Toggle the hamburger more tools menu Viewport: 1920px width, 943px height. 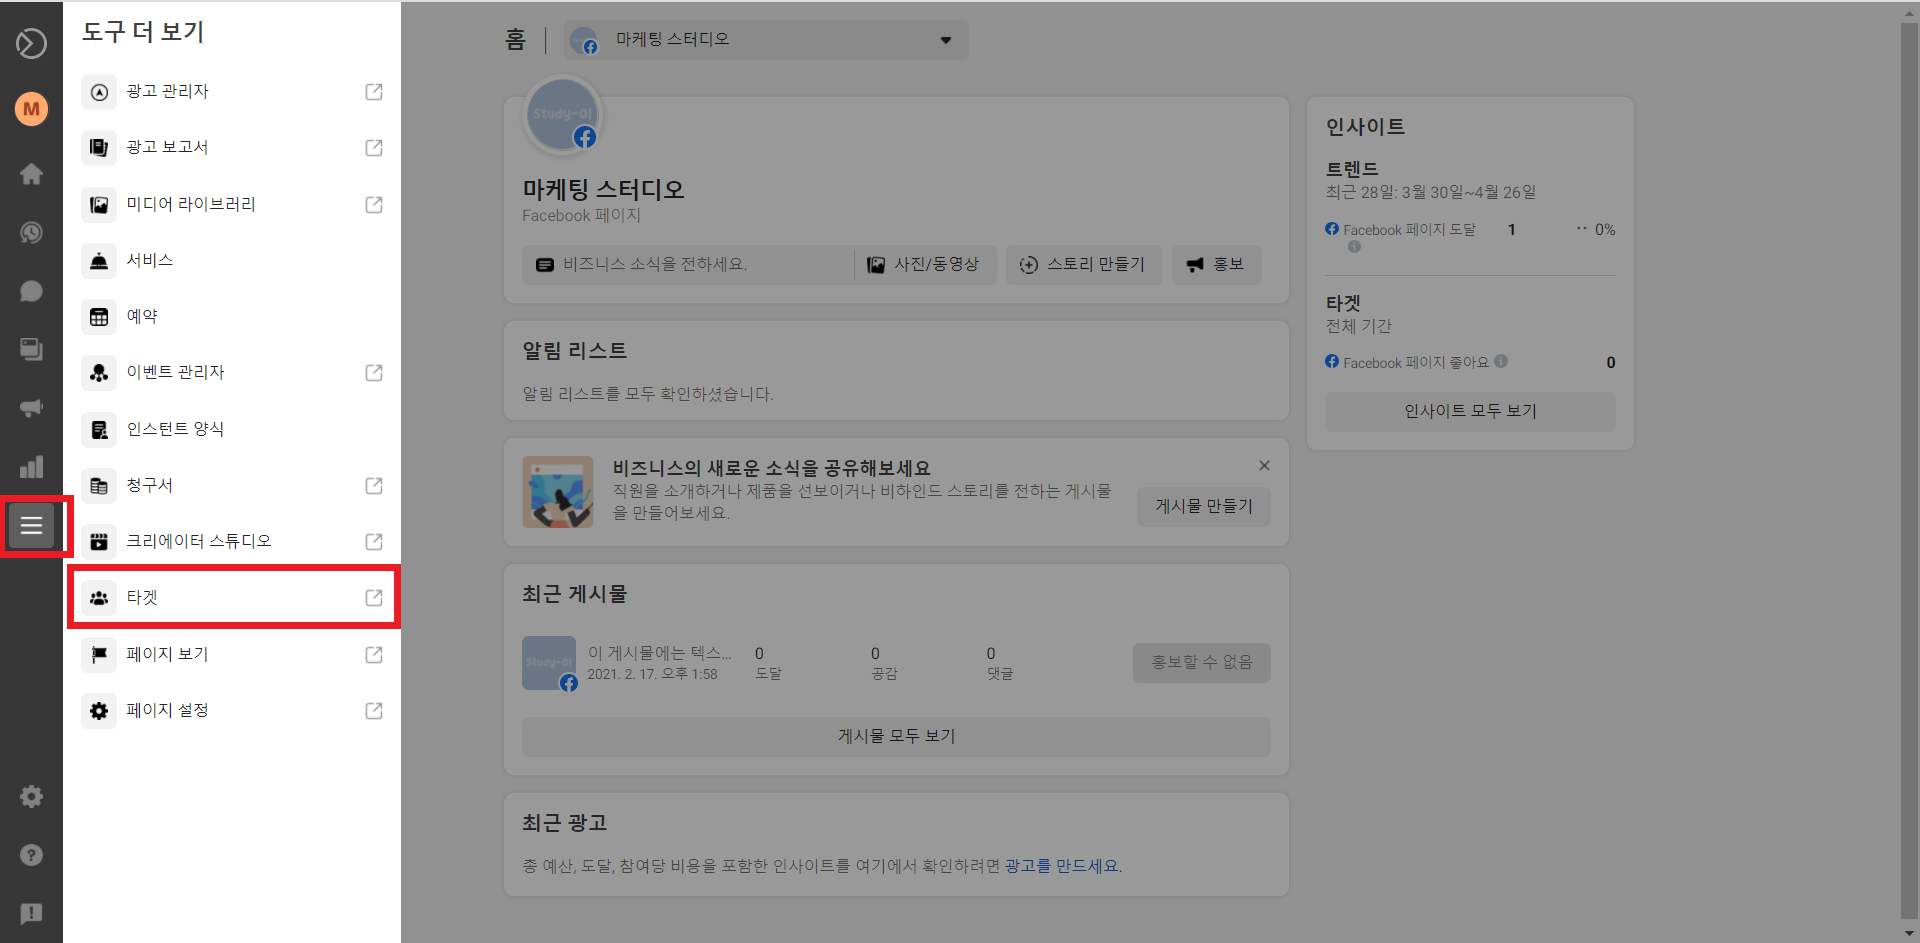click(31, 525)
